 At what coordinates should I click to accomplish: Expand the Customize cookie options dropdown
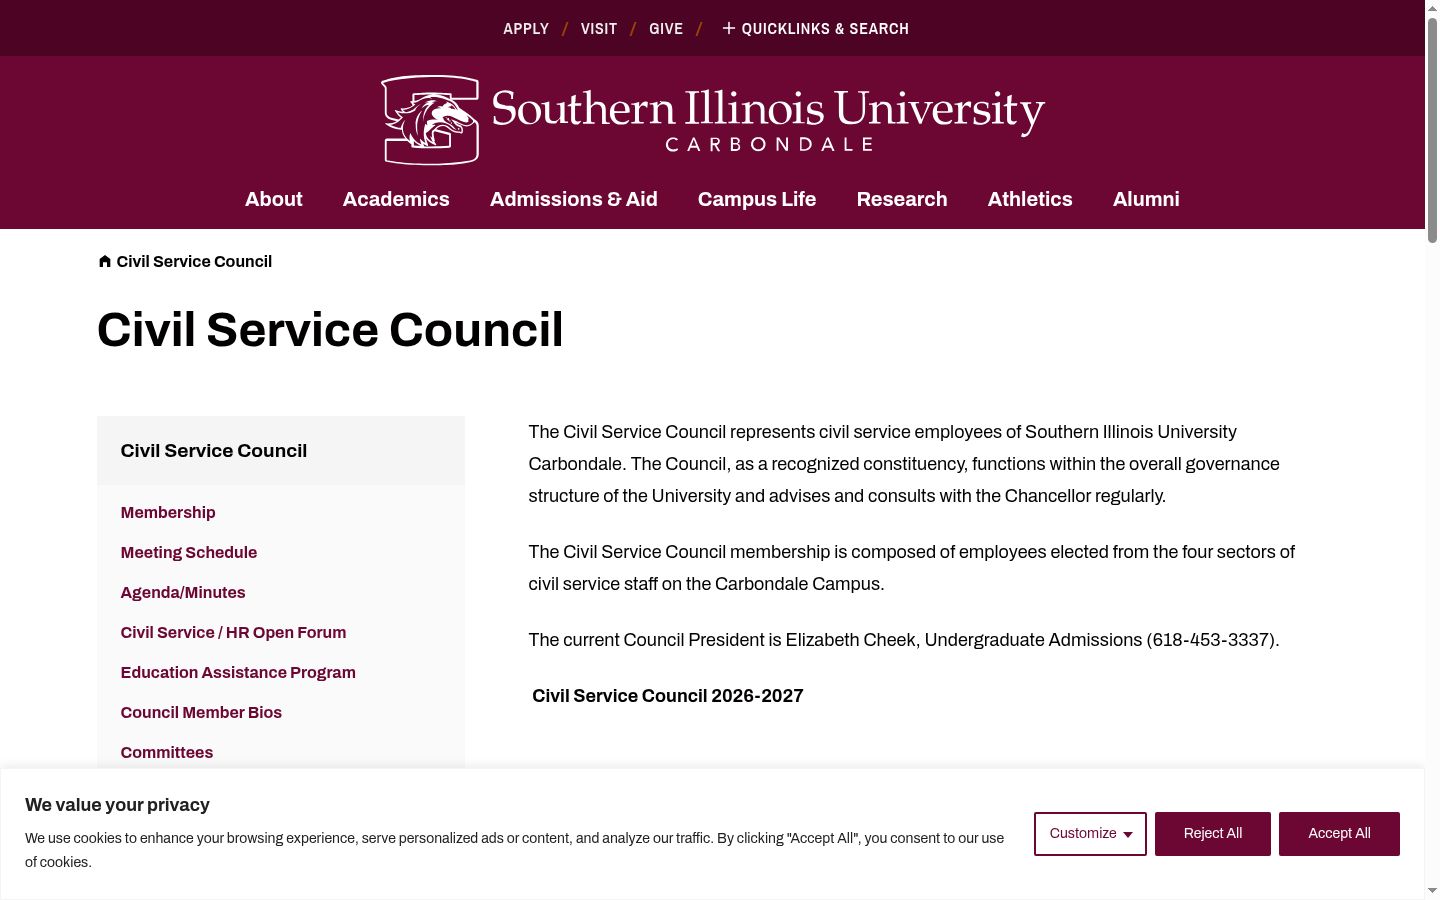click(x=1090, y=834)
